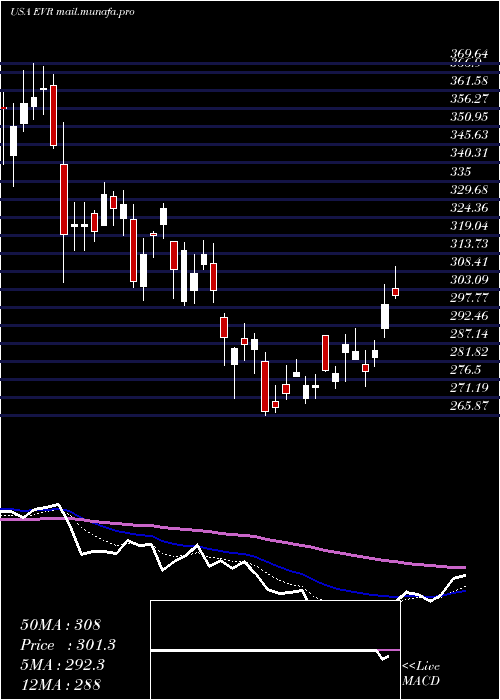Select the 308.41 price axis label
This screenshot has height=700, width=500.
click(x=468, y=262)
